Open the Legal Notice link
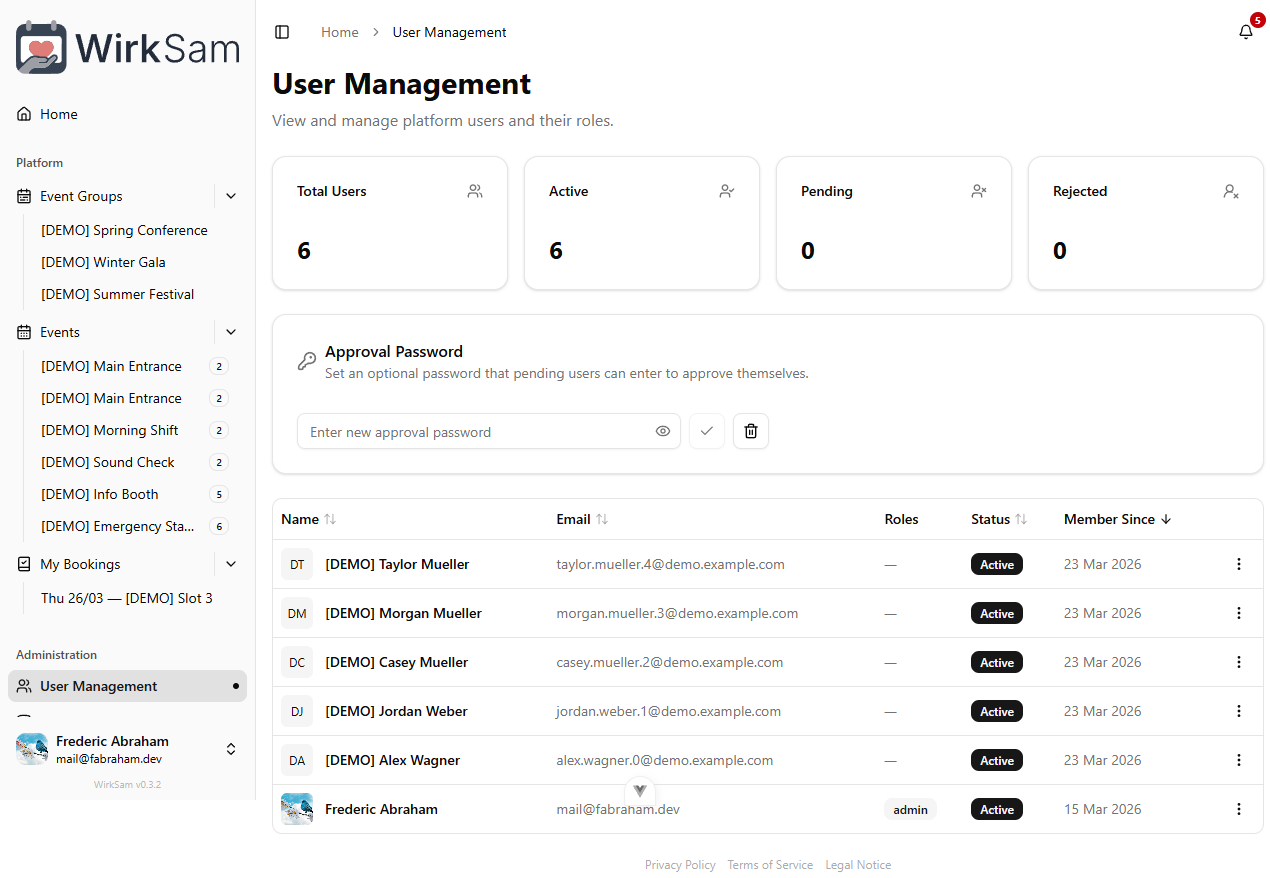 pos(858,865)
